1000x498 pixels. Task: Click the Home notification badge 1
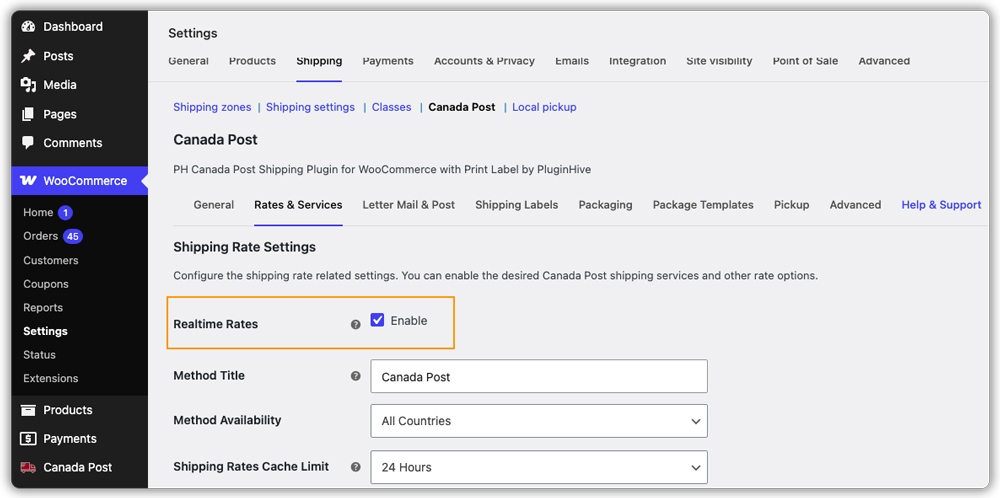click(66, 213)
